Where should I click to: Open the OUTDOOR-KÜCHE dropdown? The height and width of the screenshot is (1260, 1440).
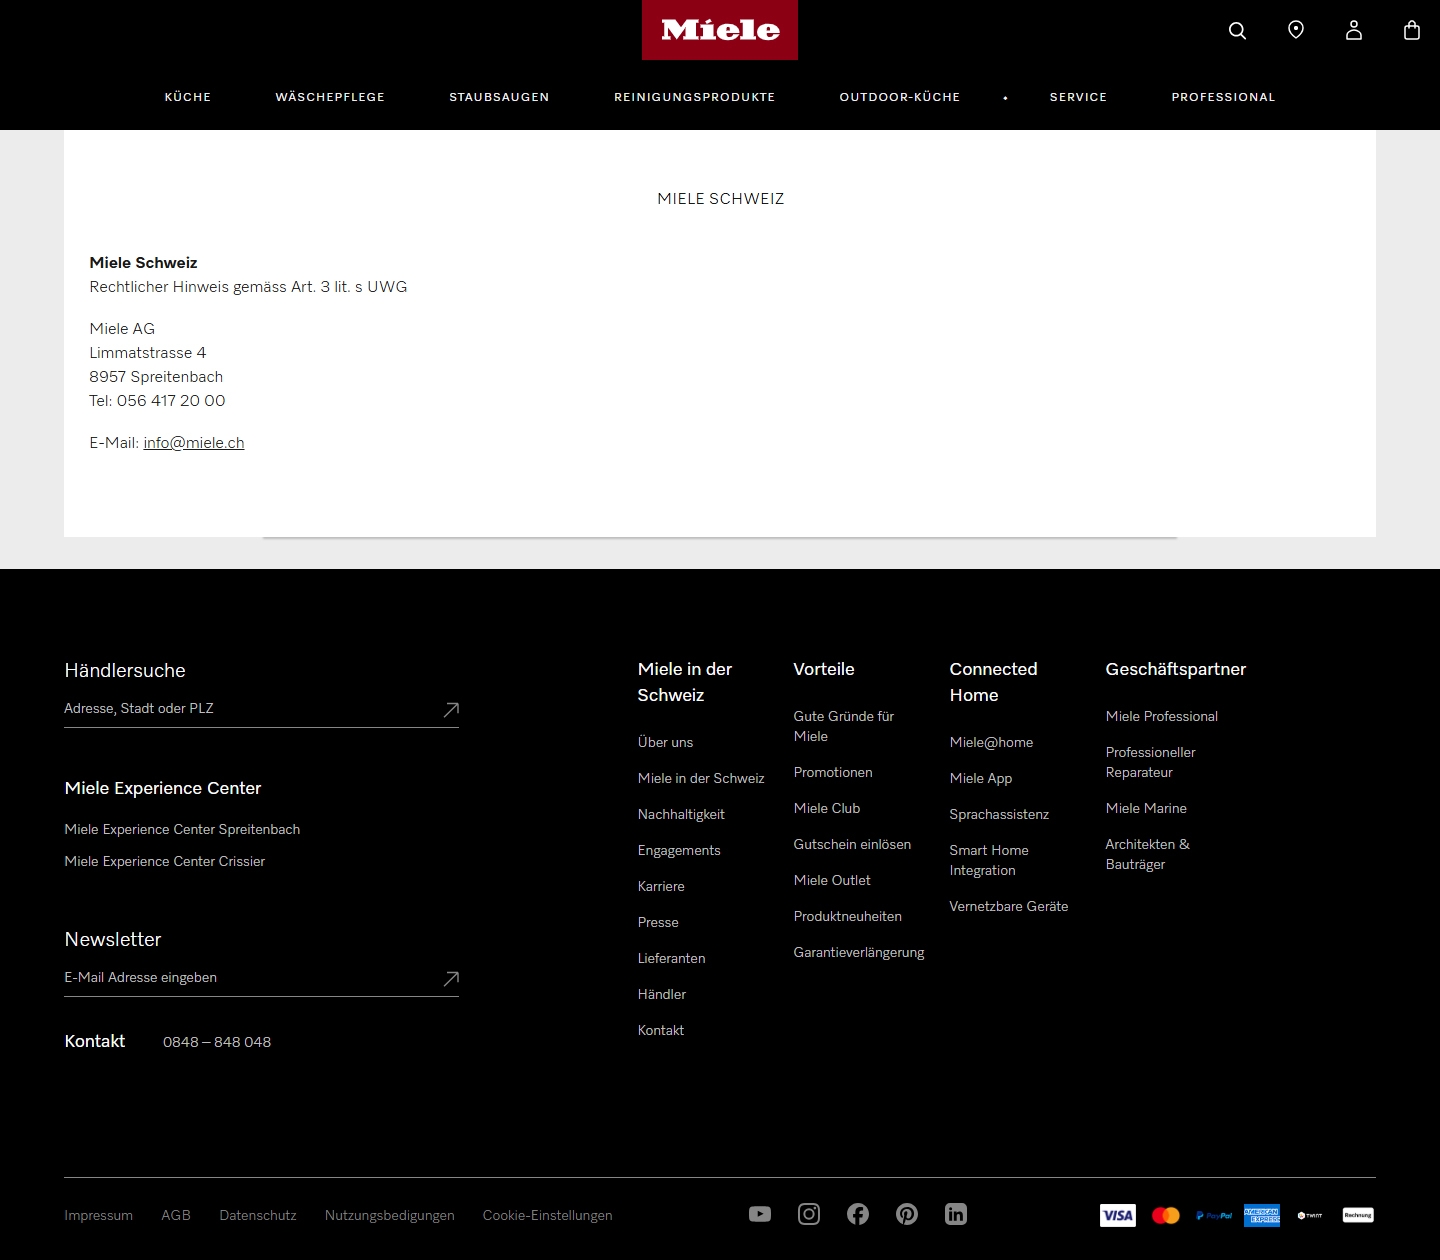[899, 97]
